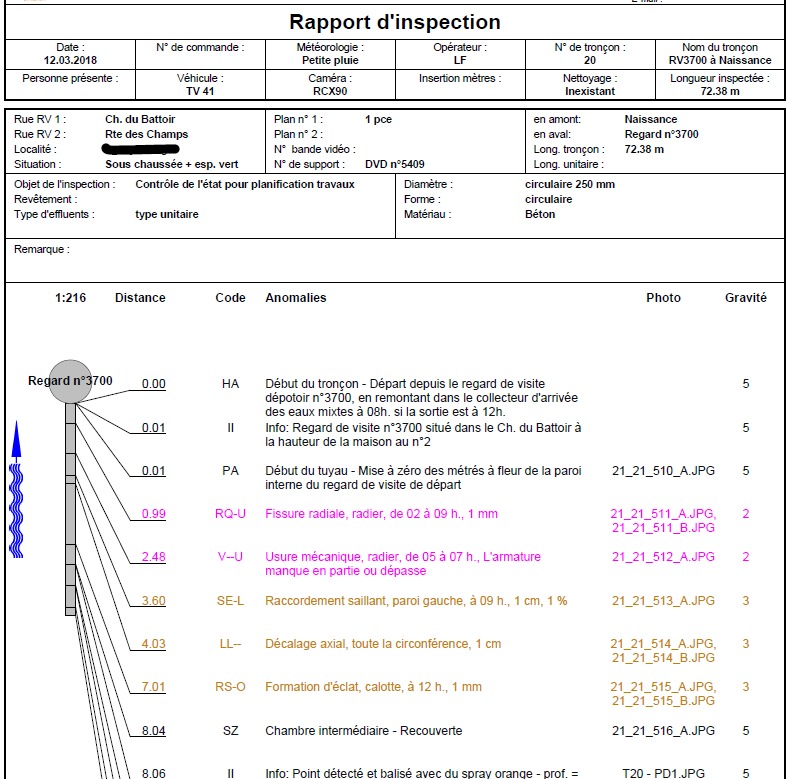Screen dimensions: 787x779
Task: Click code RQ-U
Action: [x=230, y=514]
